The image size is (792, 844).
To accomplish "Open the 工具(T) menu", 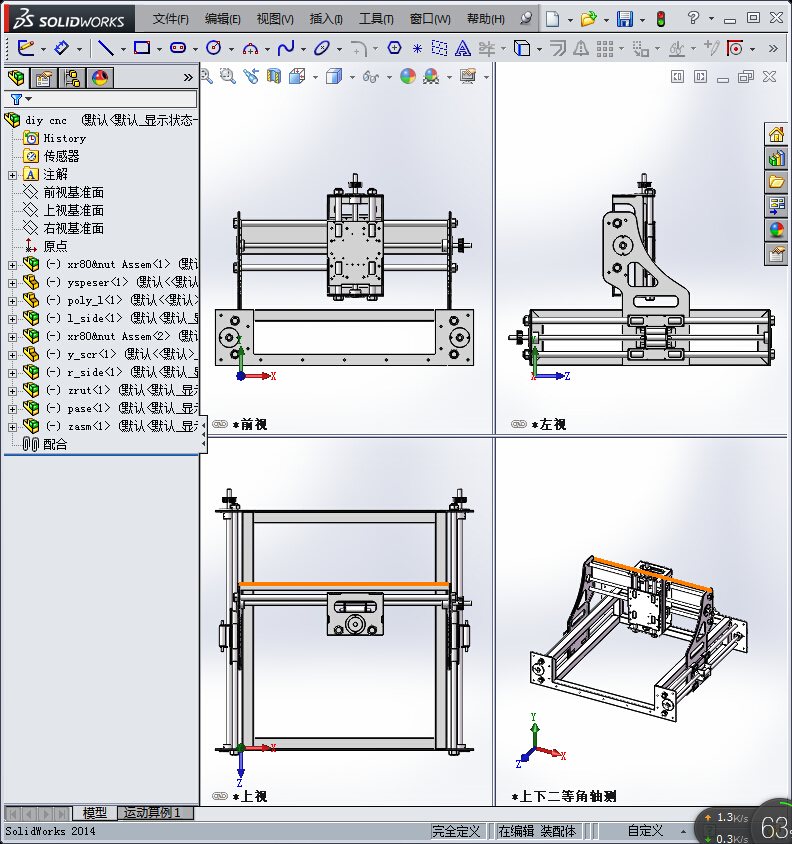I will tap(376, 19).
